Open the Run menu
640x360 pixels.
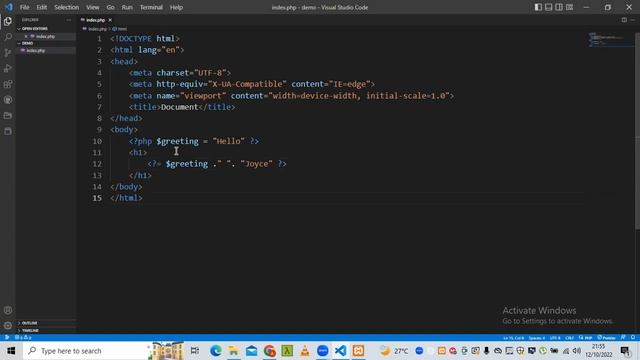(x=127, y=7)
